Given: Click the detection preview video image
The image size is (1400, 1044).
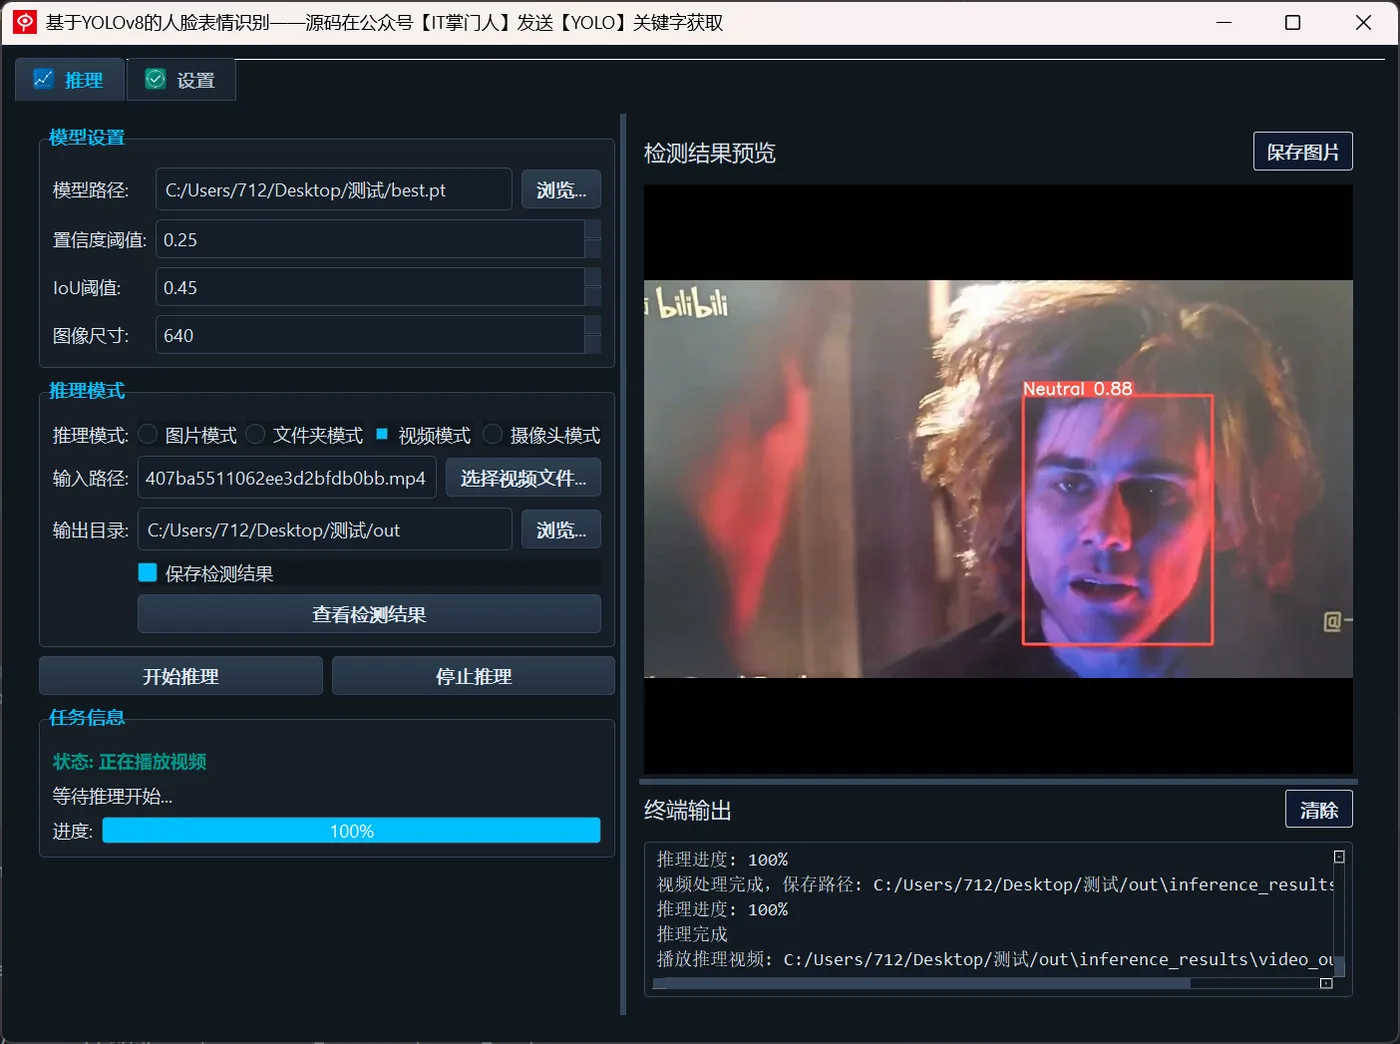Looking at the screenshot, I should click(x=998, y=479).
